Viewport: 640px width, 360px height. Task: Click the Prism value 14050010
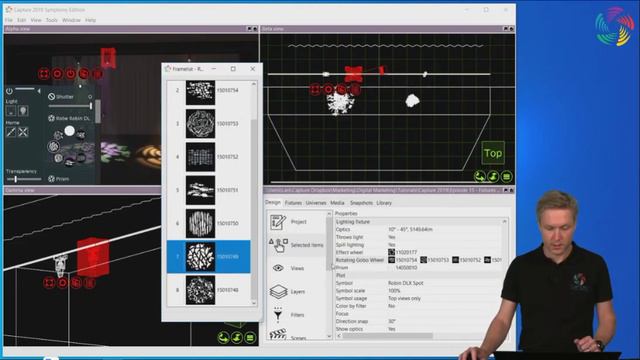click(x=406, y=268)
